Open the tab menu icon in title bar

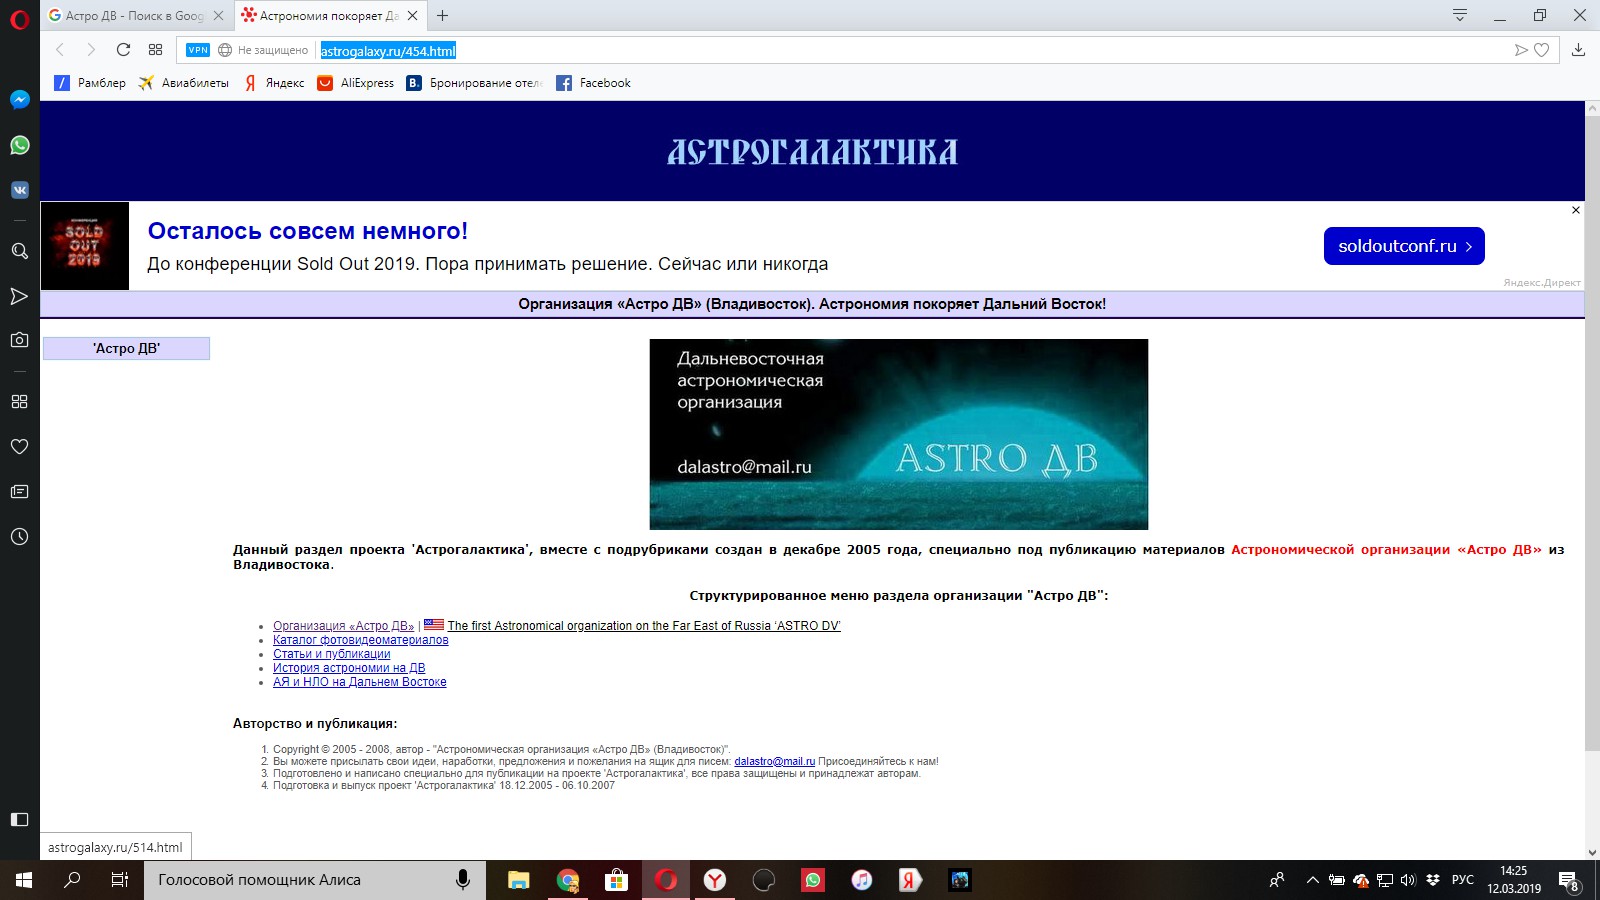click(x=1460, y=15)
